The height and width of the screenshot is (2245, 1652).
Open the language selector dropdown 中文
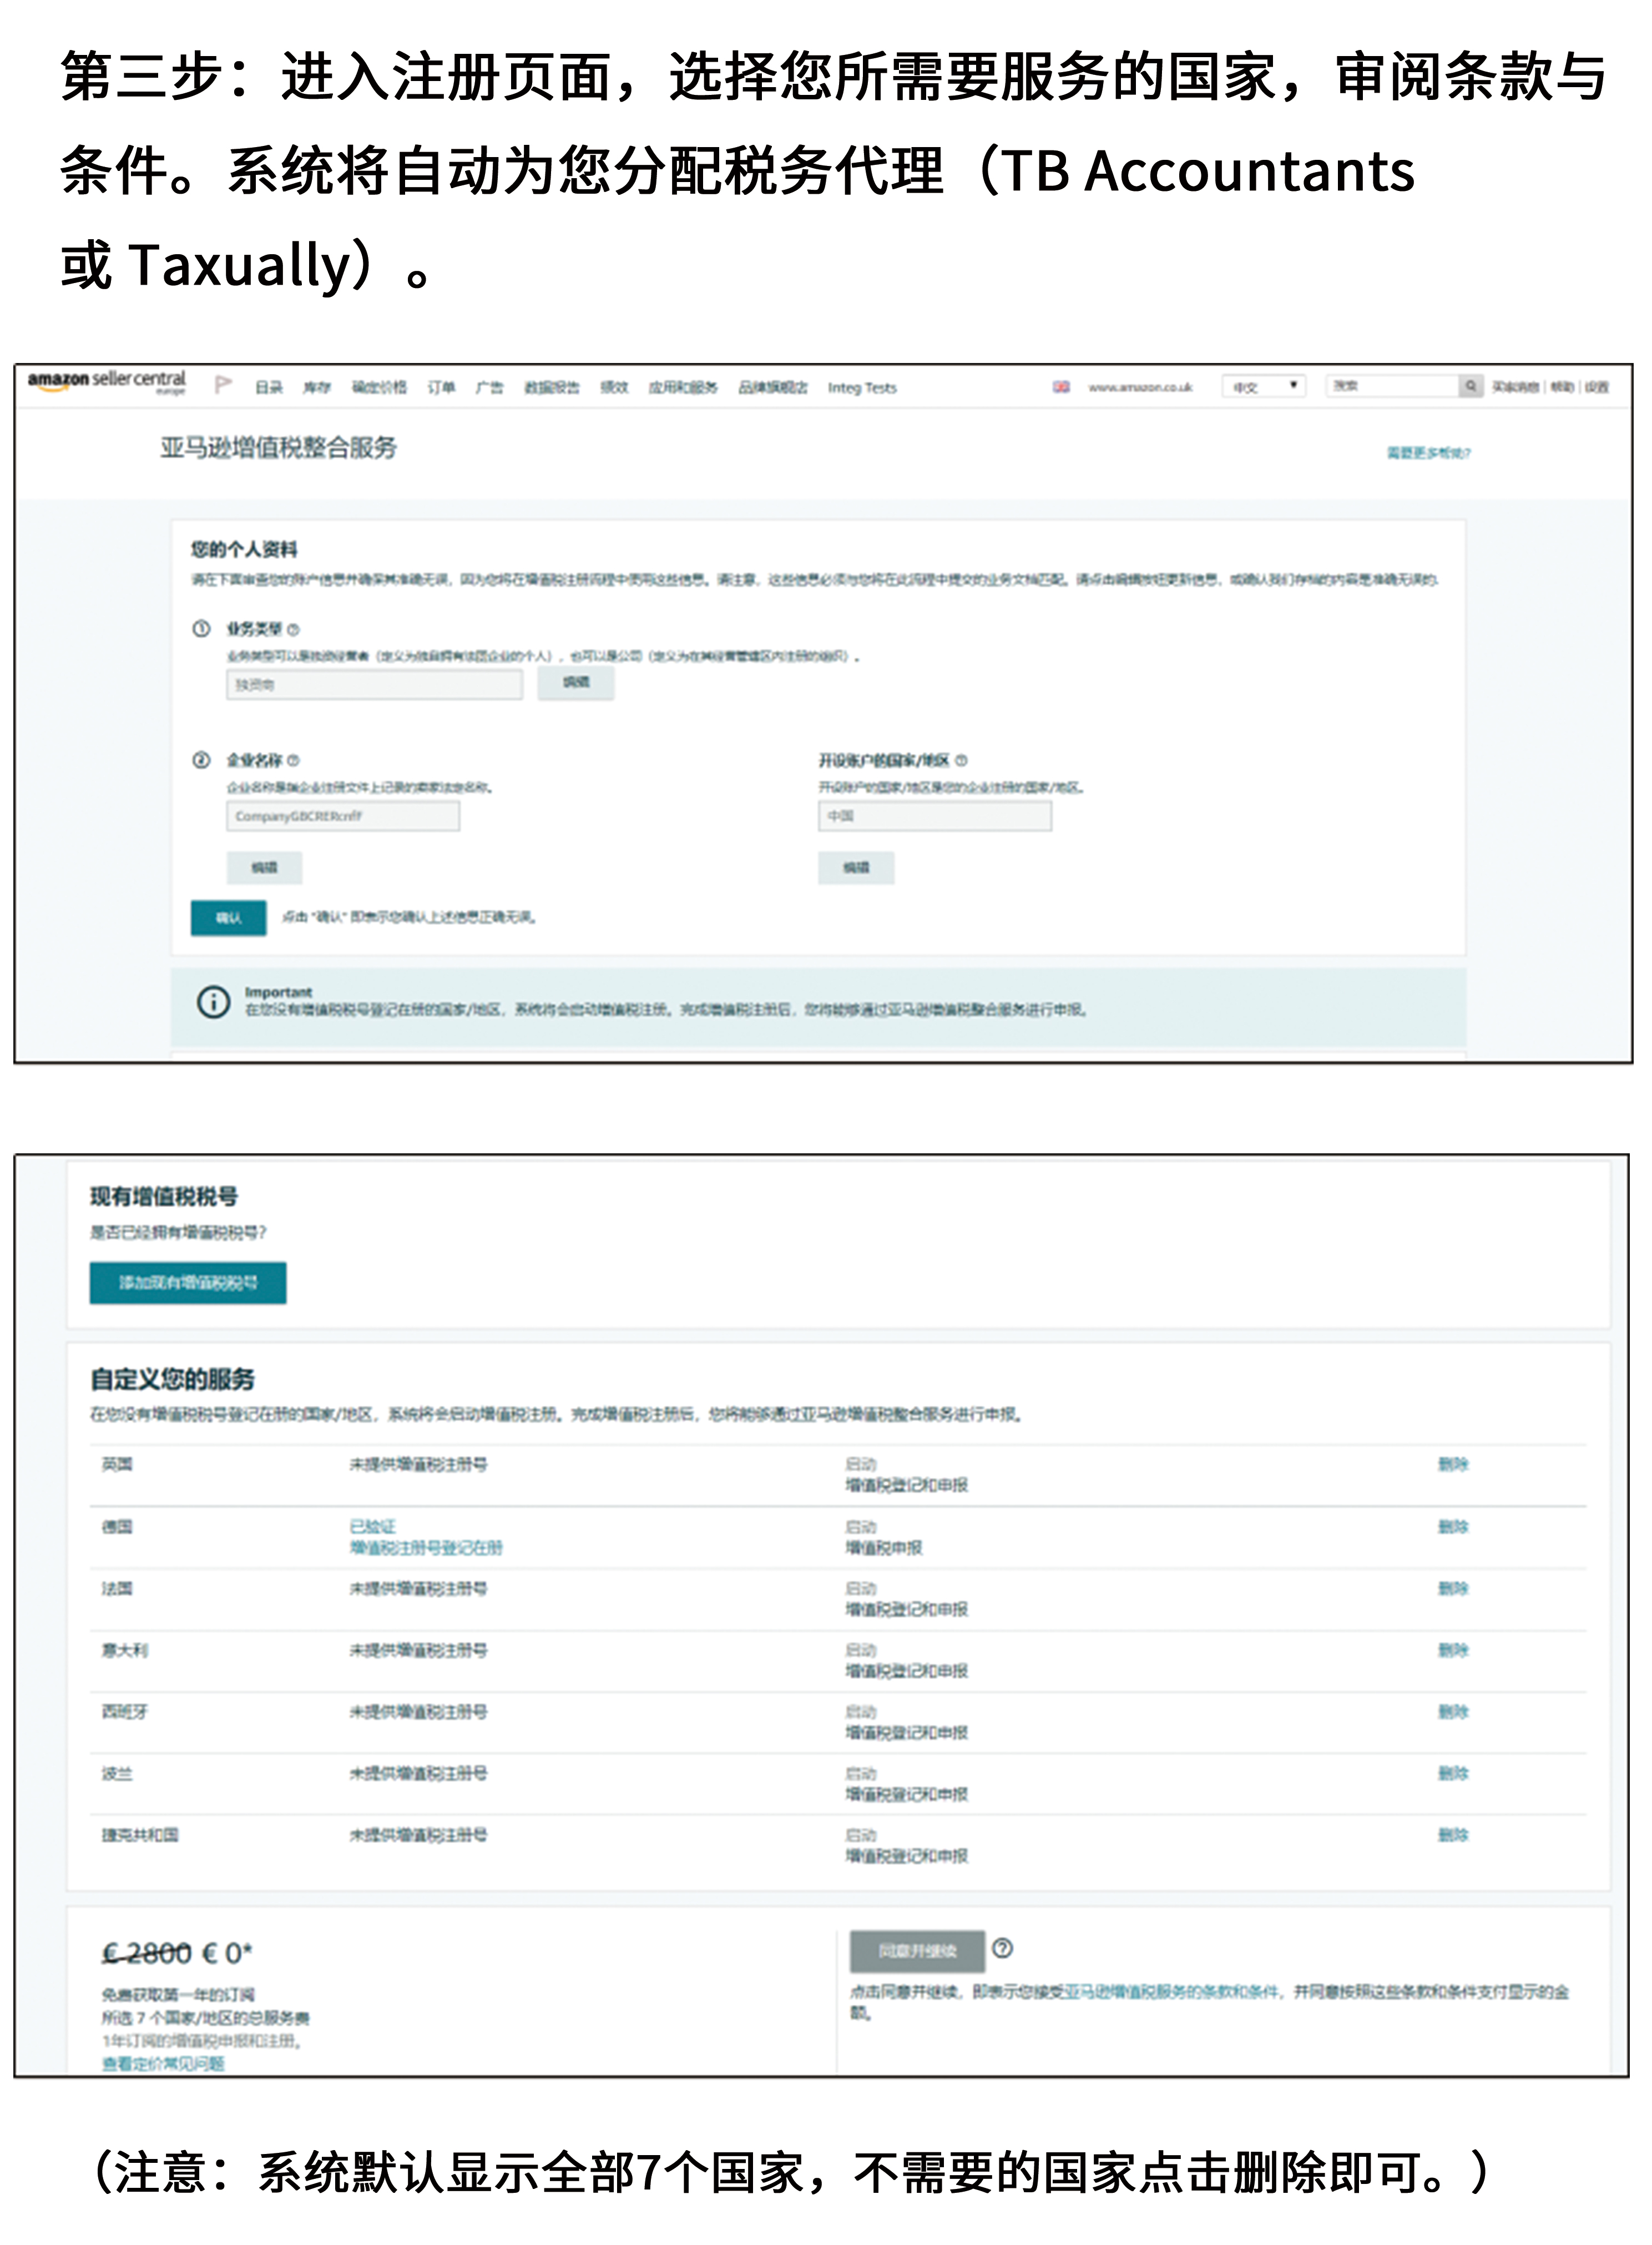click(1263, 386)
